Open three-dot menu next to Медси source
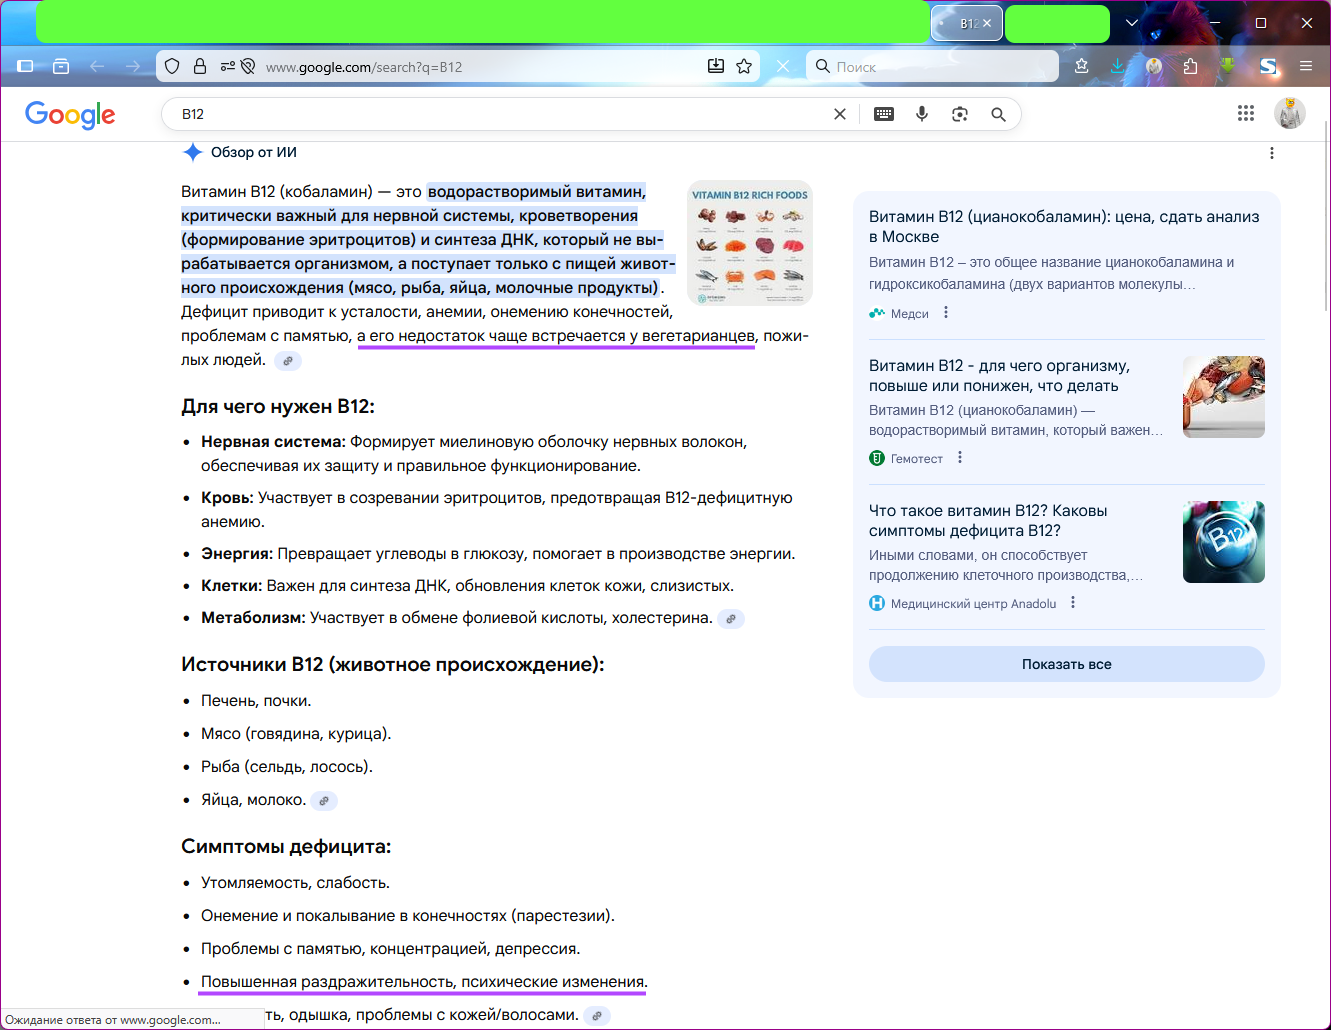This screenshot has height=1030, width=1331. 946,313
